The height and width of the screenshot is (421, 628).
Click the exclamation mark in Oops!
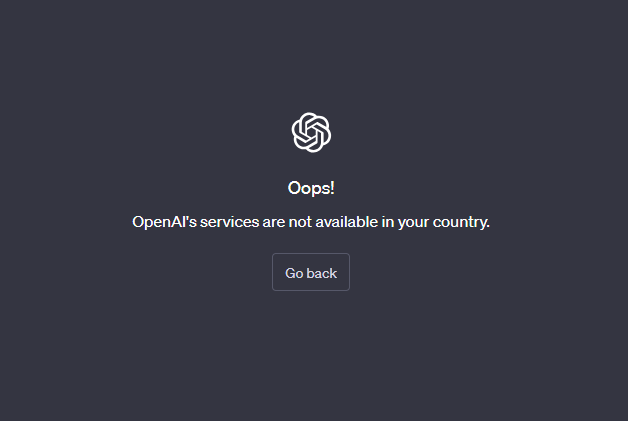click(332, 188)
